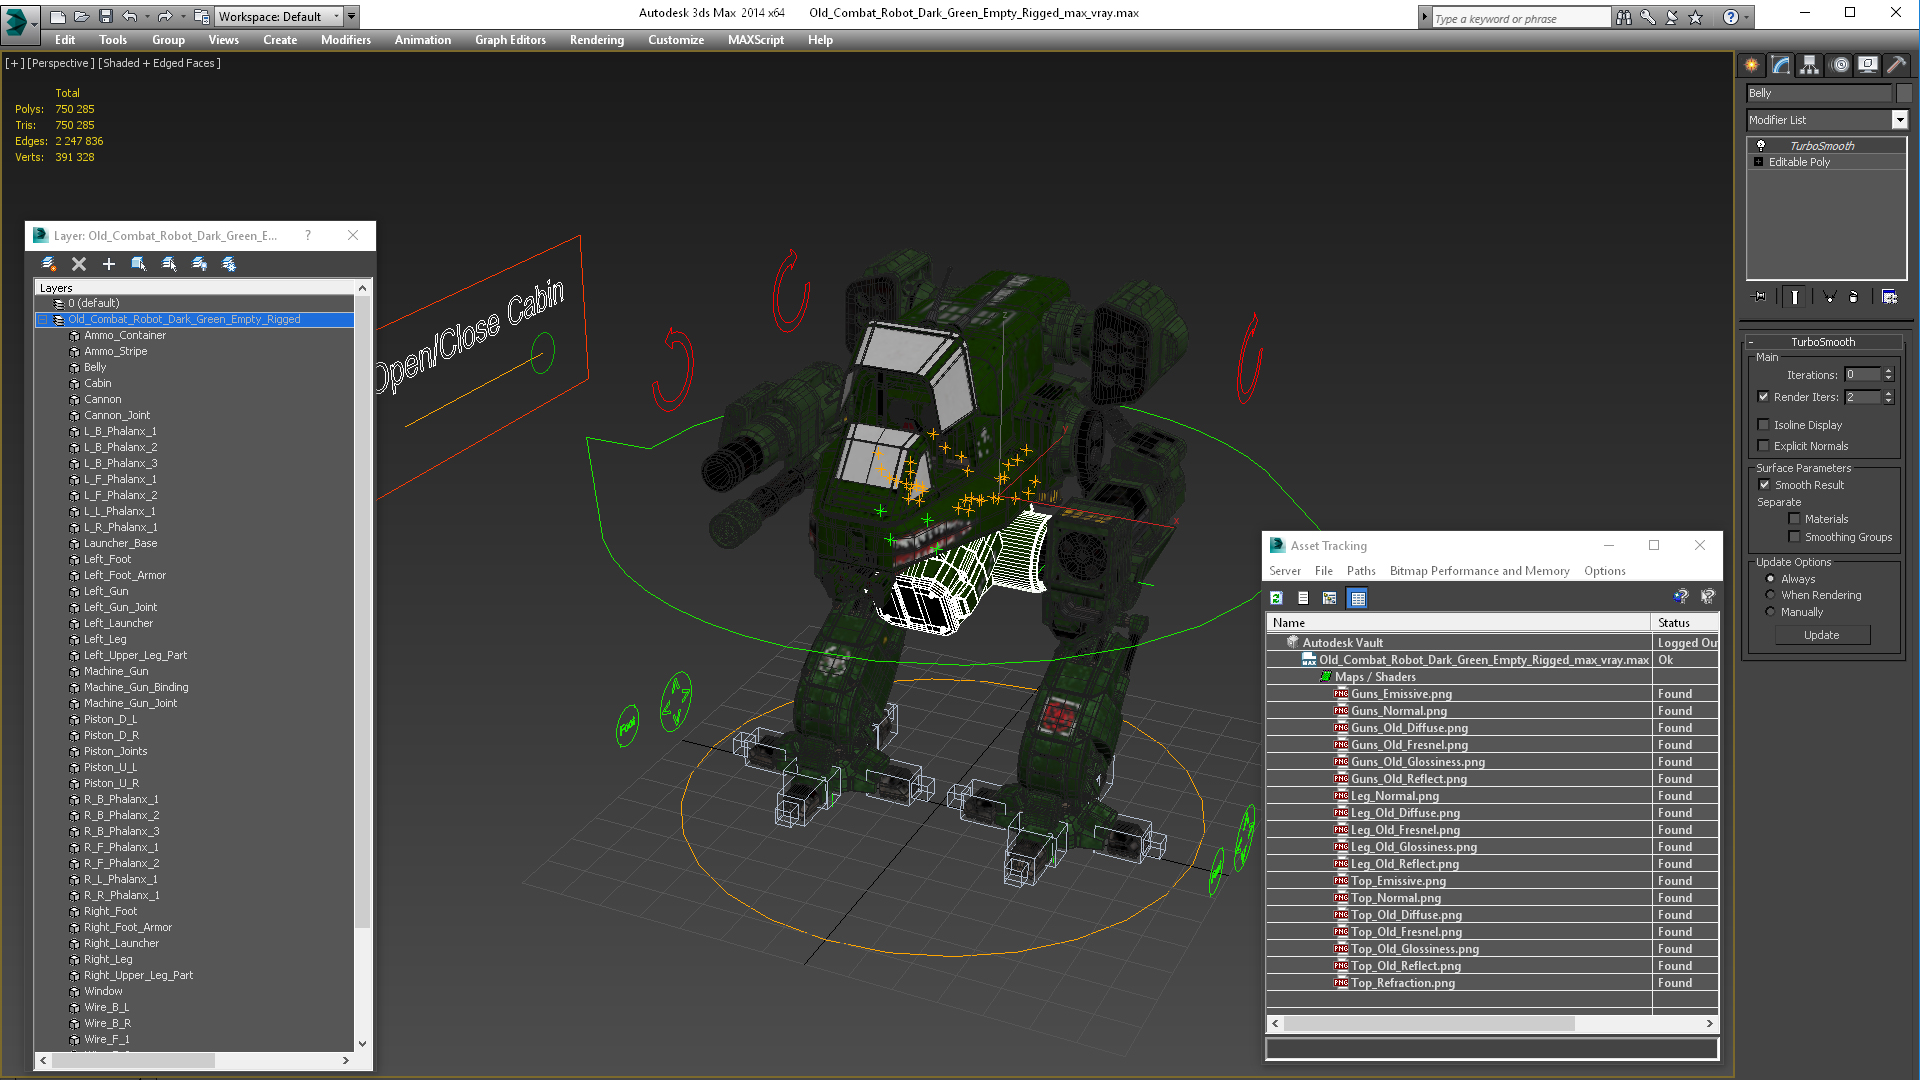Click the New Scene icon in quick access toolbar

point(57,17)
